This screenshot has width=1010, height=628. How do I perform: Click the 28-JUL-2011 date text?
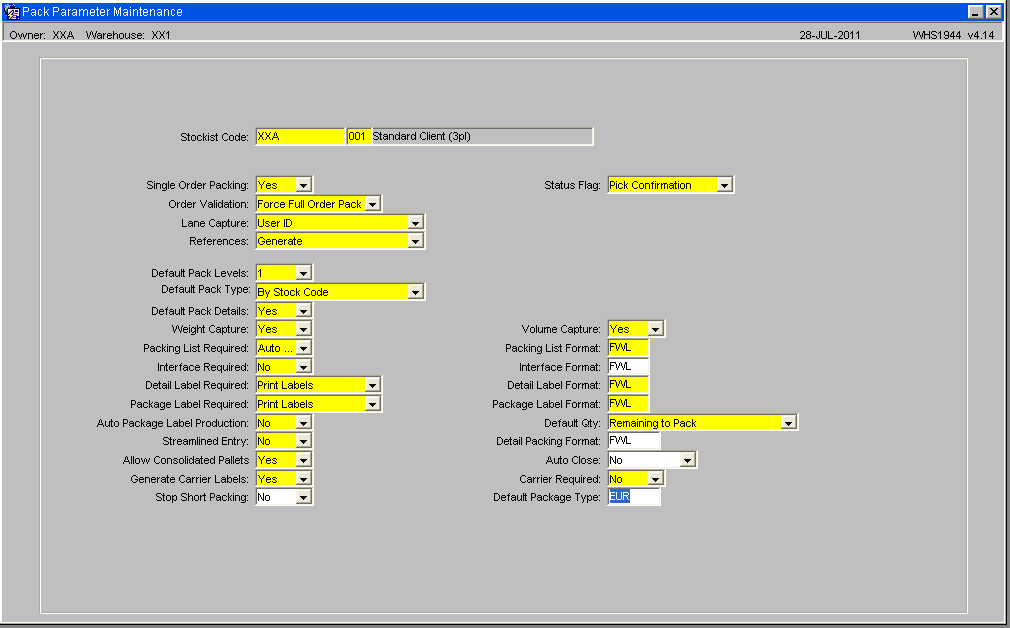[x=830, y=35]
